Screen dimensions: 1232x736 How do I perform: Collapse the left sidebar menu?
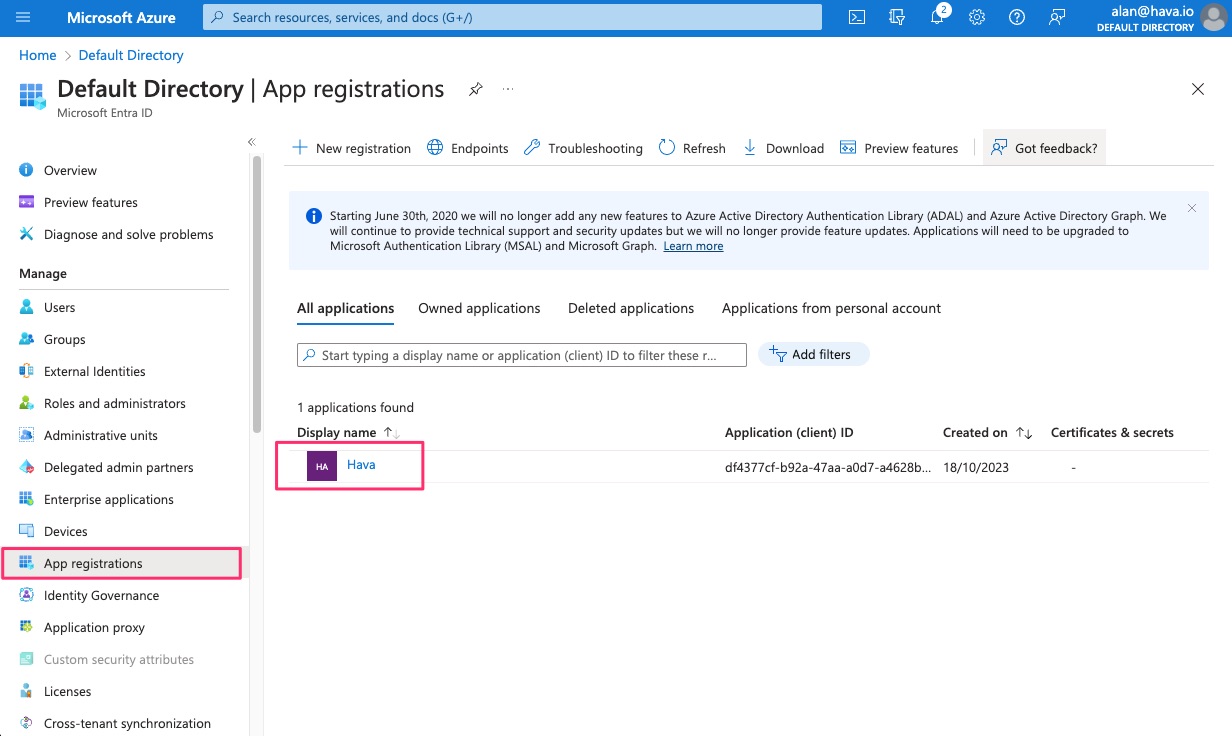click(252, 142)
